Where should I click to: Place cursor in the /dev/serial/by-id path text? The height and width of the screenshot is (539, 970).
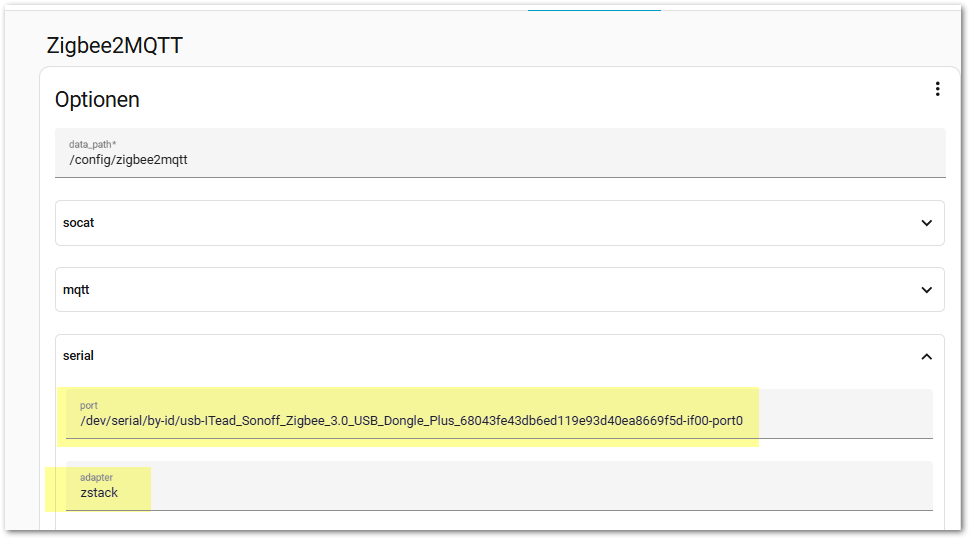click(411, 421)
